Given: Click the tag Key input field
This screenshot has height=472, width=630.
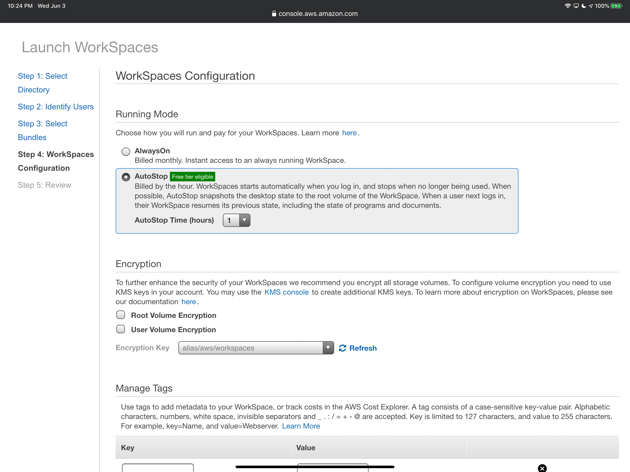Looking at the screenshot, I should click(158, 468).
